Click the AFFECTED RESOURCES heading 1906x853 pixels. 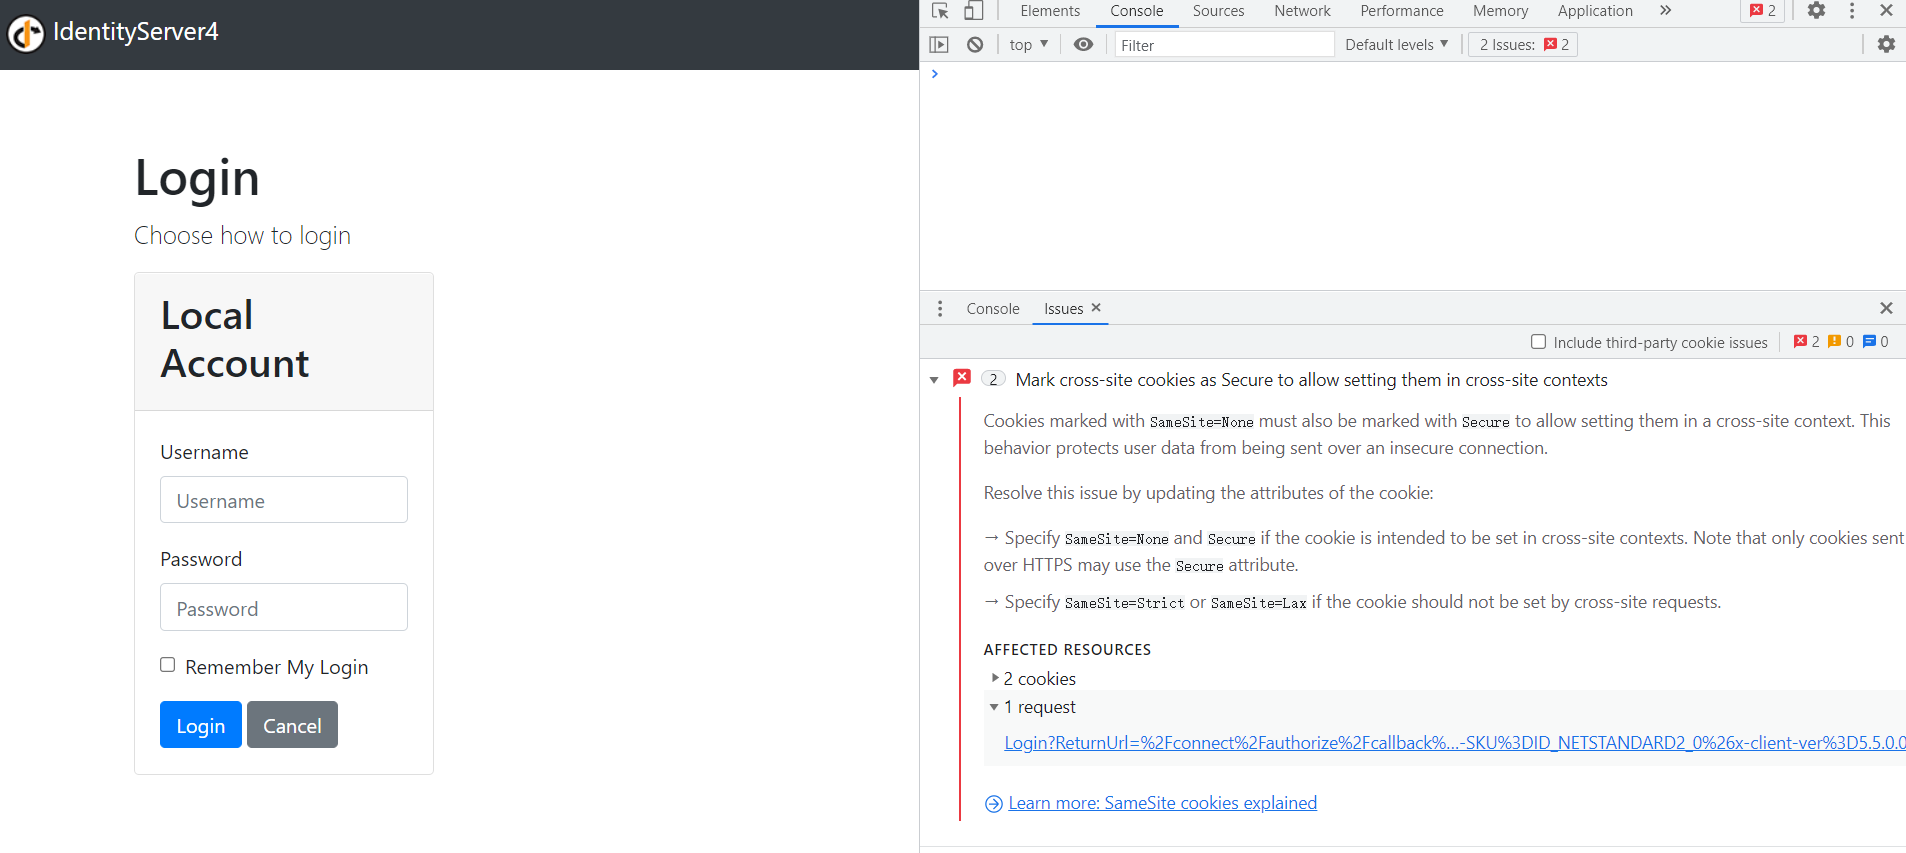click(1067, 650)
